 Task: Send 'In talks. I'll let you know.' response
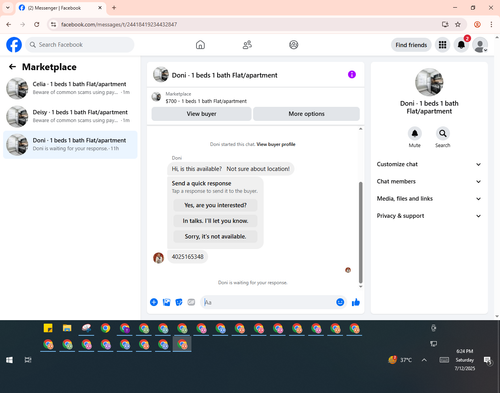point(215,221)
